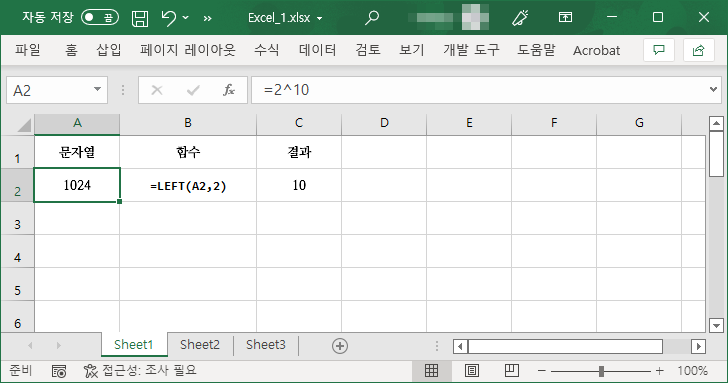
Task: Click cell A2 containing 1024
Action: tap(77, 185)
